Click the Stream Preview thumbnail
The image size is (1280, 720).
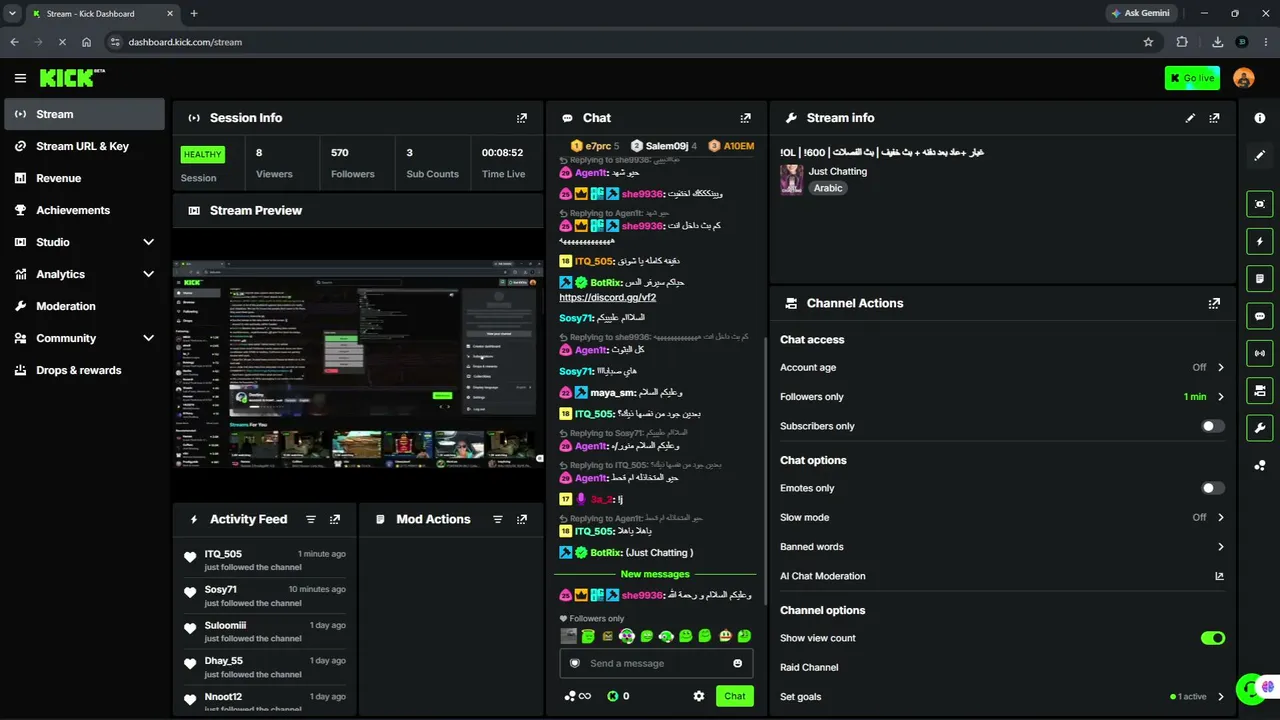358,364
